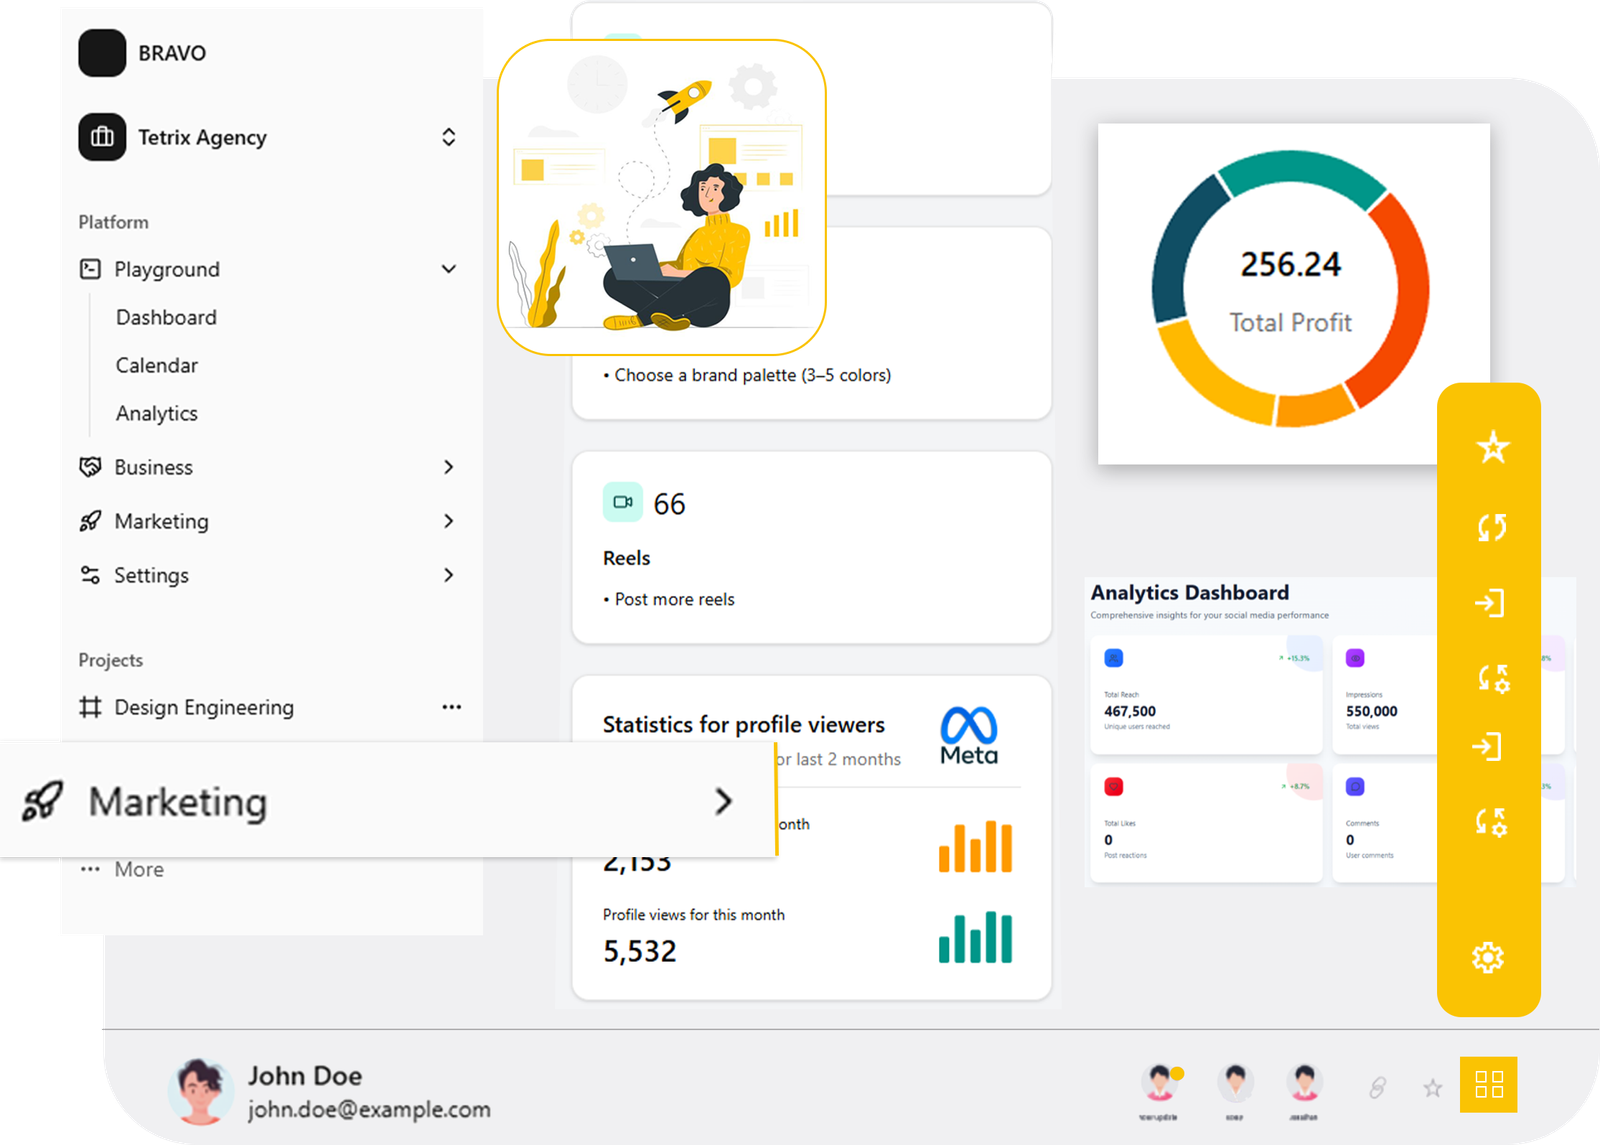Go to Dashboard under Playground
The height and width of the screenshot is (1145, 1600).
click(x=166, y=317)
